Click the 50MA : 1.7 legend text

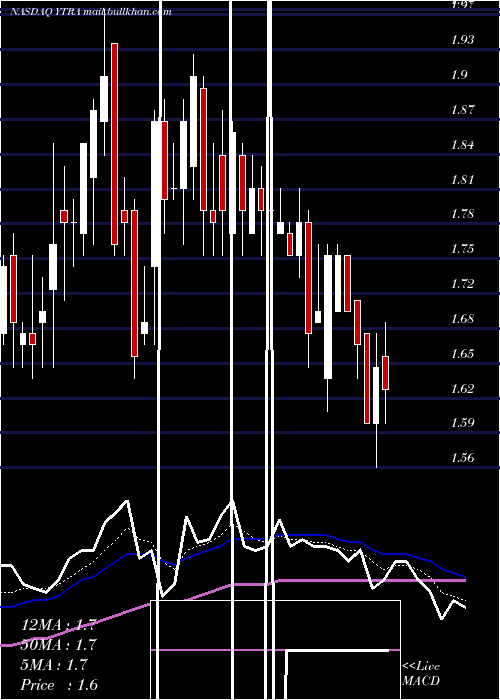click(x=58, y=645)
